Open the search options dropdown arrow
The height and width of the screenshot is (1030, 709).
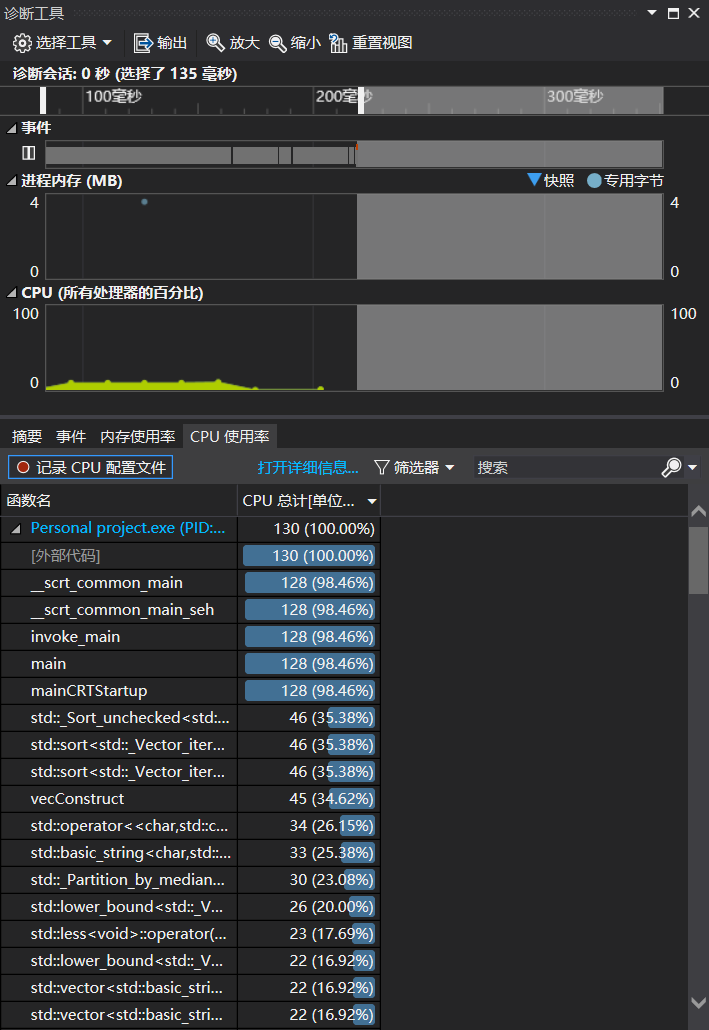pyautogui.click(x=693, y=468)
